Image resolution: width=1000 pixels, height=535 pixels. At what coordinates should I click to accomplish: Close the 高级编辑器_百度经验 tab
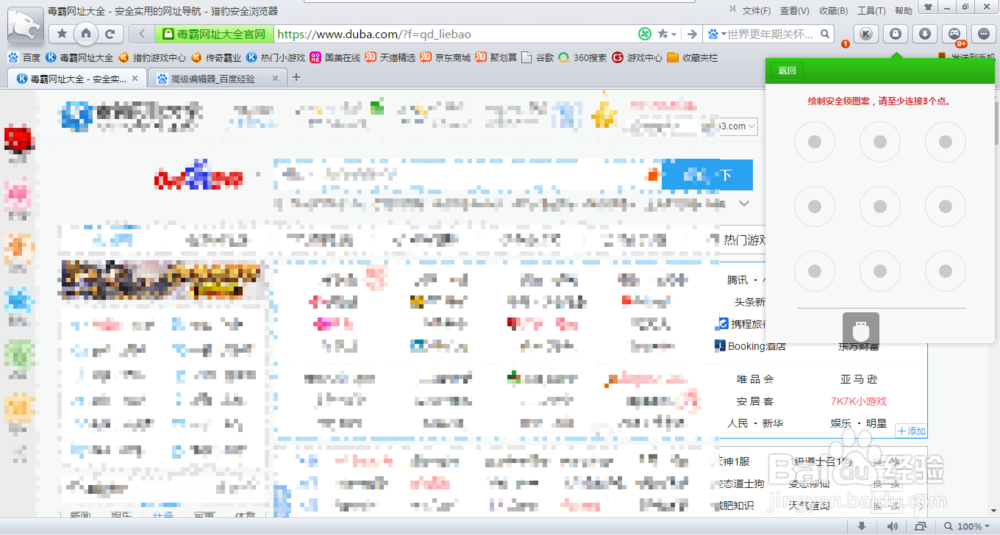(x=275, y=78)
